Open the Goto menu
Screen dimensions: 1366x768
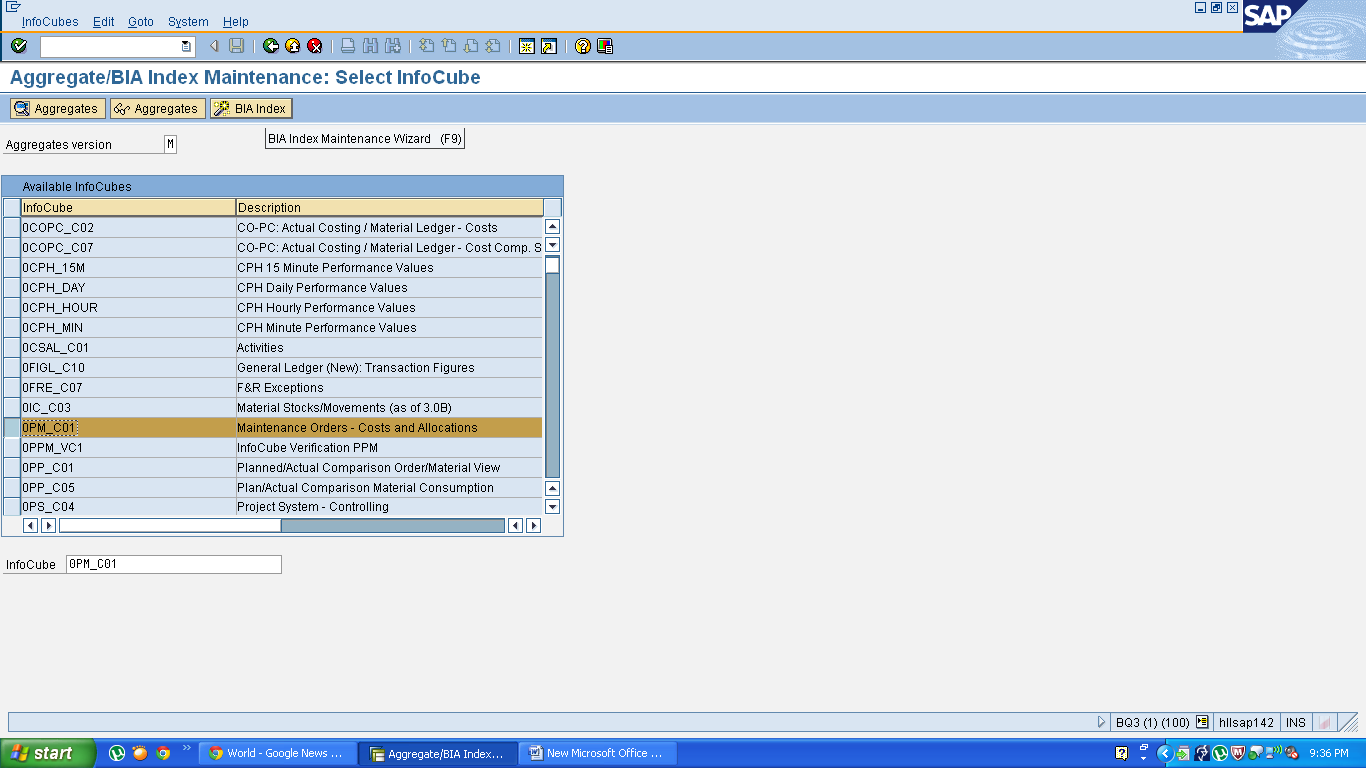pyautogui.click(x=141, y=22)
